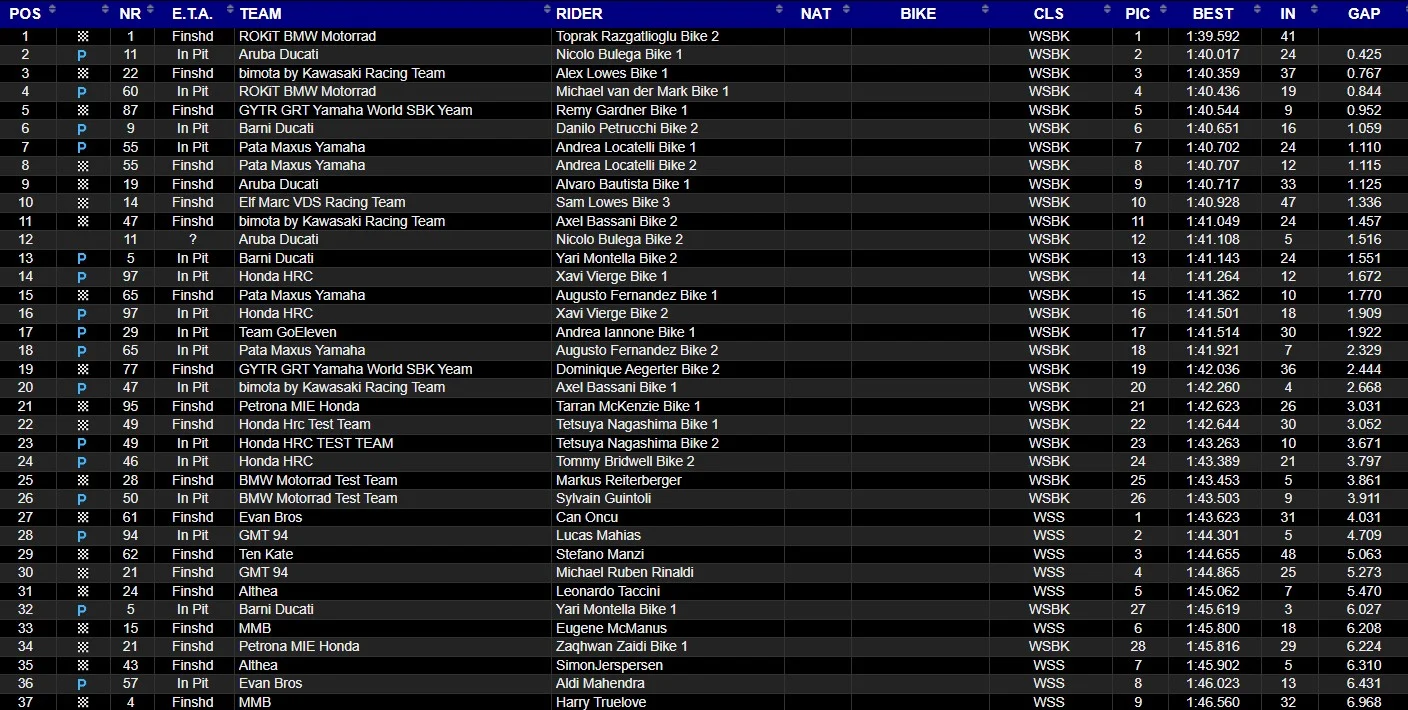
Task: Click the flag icon for Axel Bassani Bike 2
Action: [x=82, y=221]
